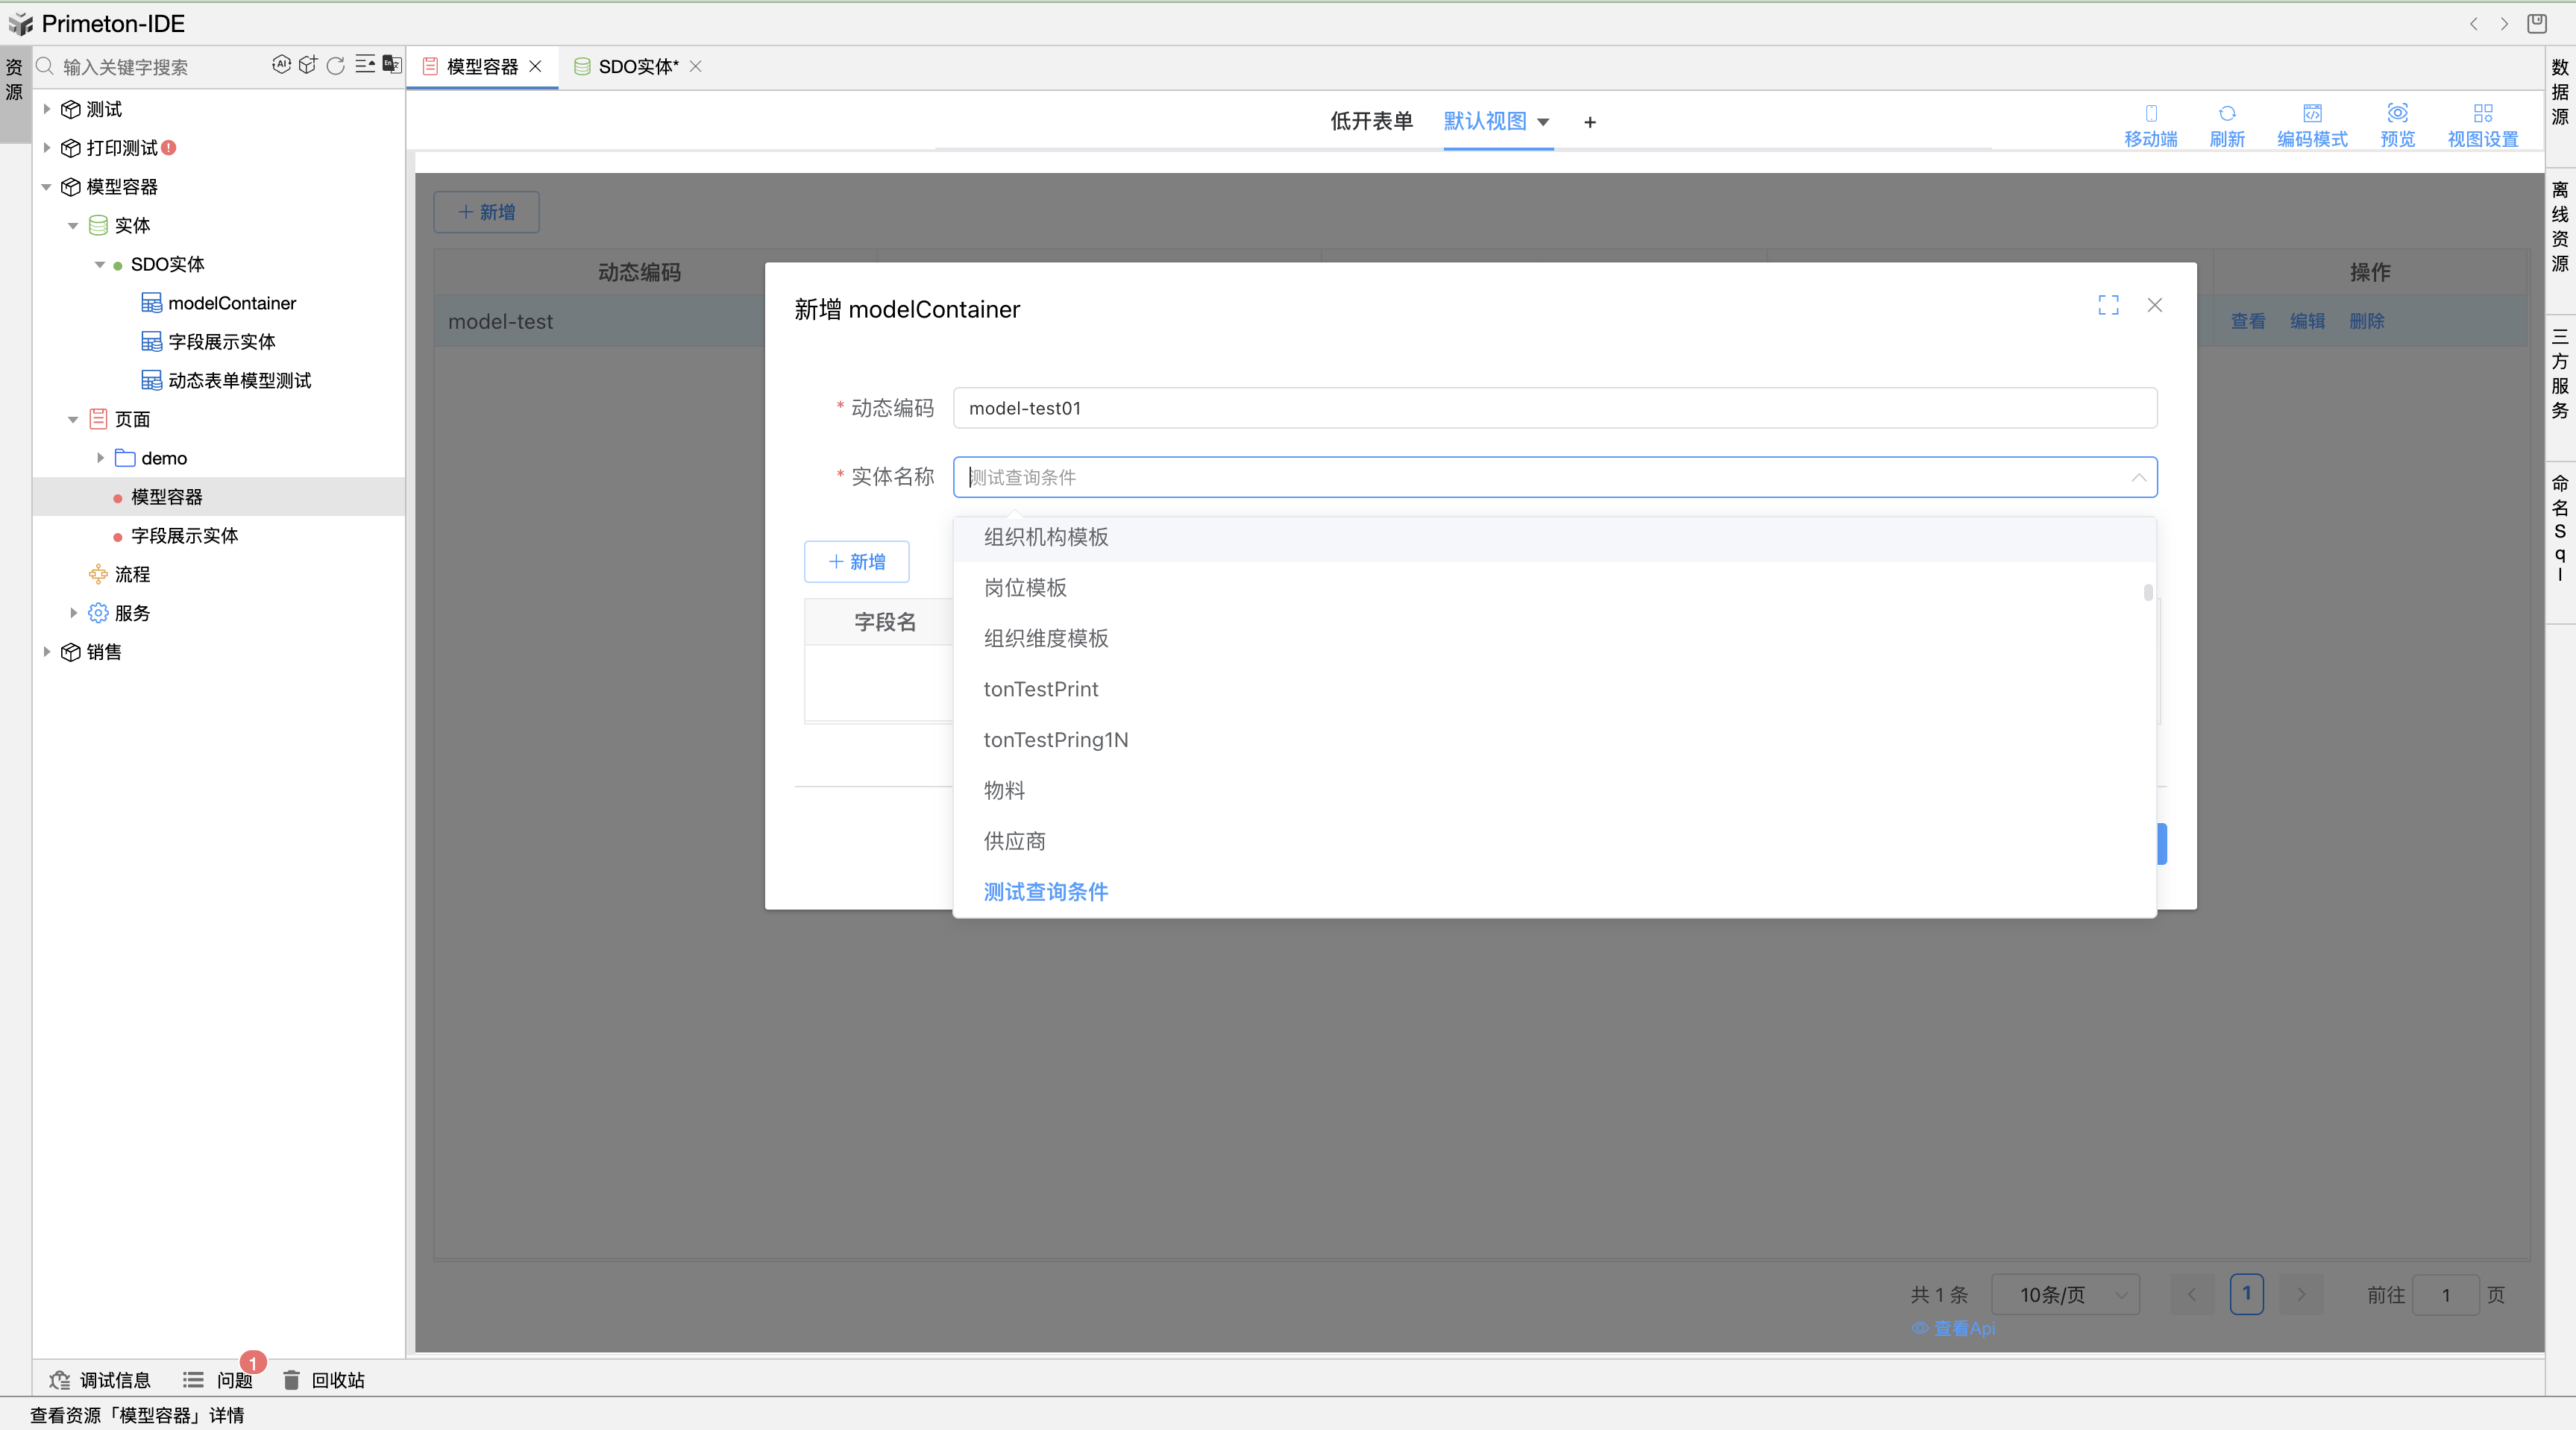Image resolution: width=2576 pixels, height=1430 pixels.
Task: Click the new module cube-plus icon
Action: tap(308, 65)
